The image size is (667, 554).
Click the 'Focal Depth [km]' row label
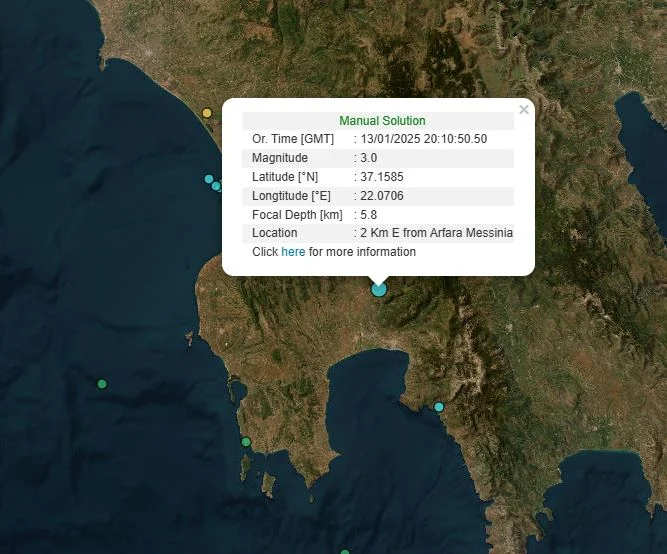[297, 215]
